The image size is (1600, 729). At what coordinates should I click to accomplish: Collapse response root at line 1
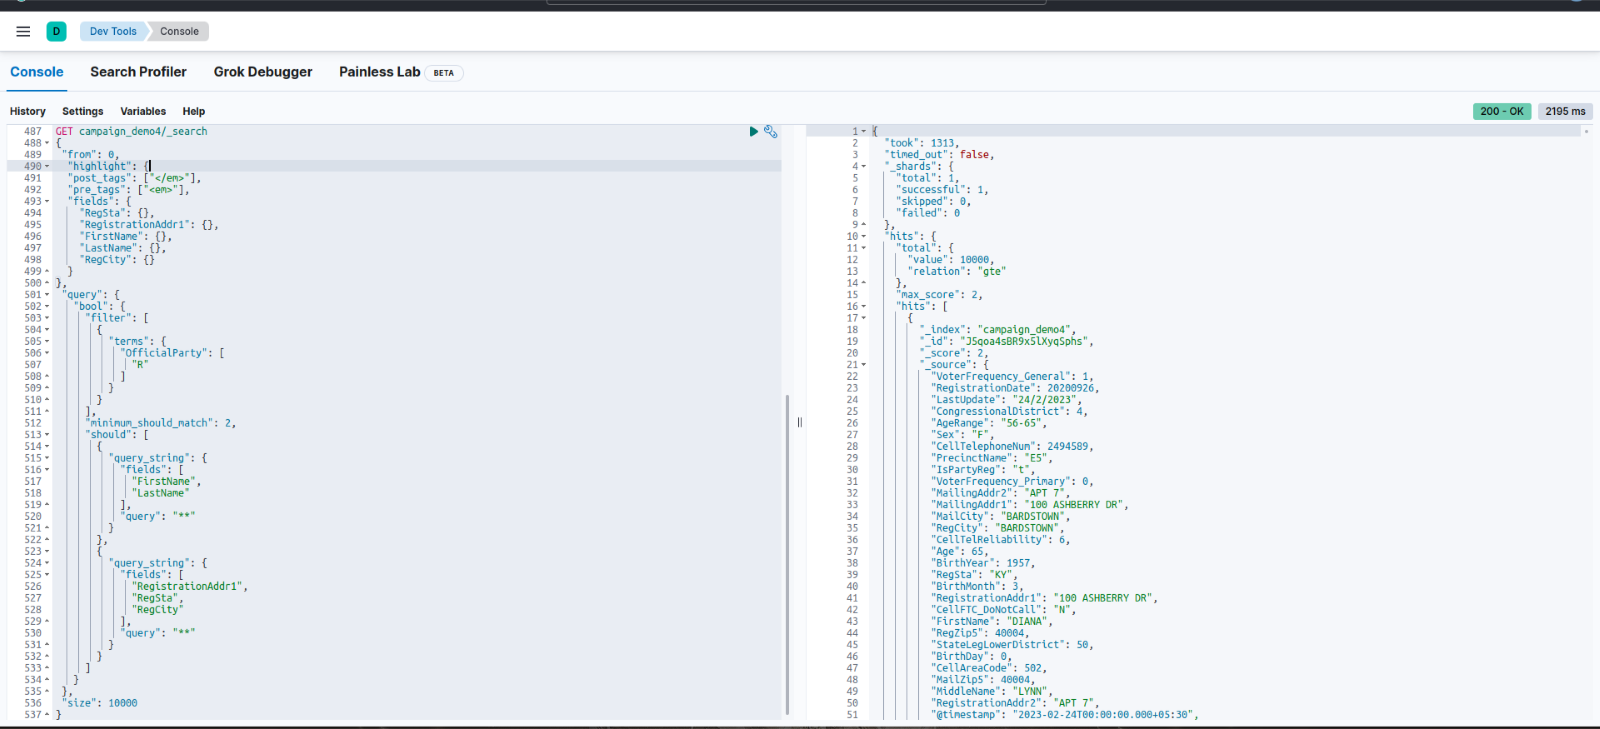(864, 131)
